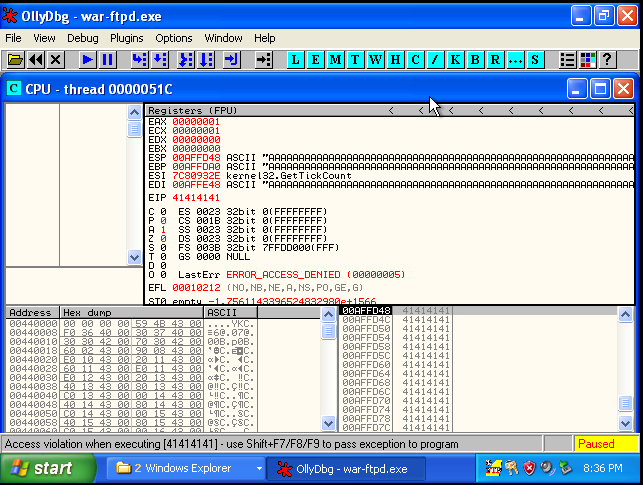The image size is (643, 485).
Task: Open the Plugins menu
Action: [x=127, y=38]
